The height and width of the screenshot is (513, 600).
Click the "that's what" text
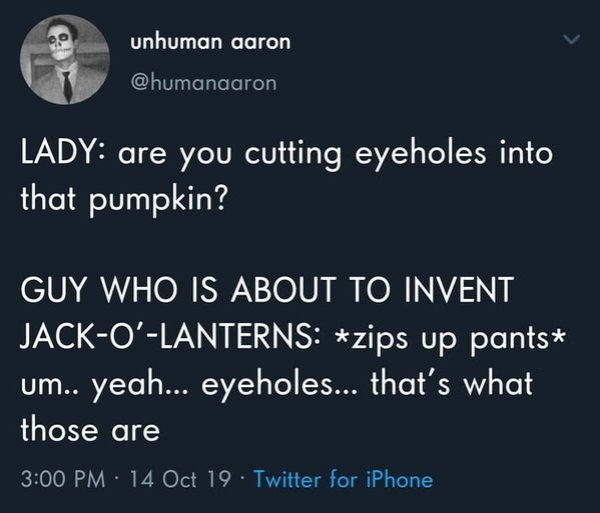pyautogui.click(x=452, y=384)
